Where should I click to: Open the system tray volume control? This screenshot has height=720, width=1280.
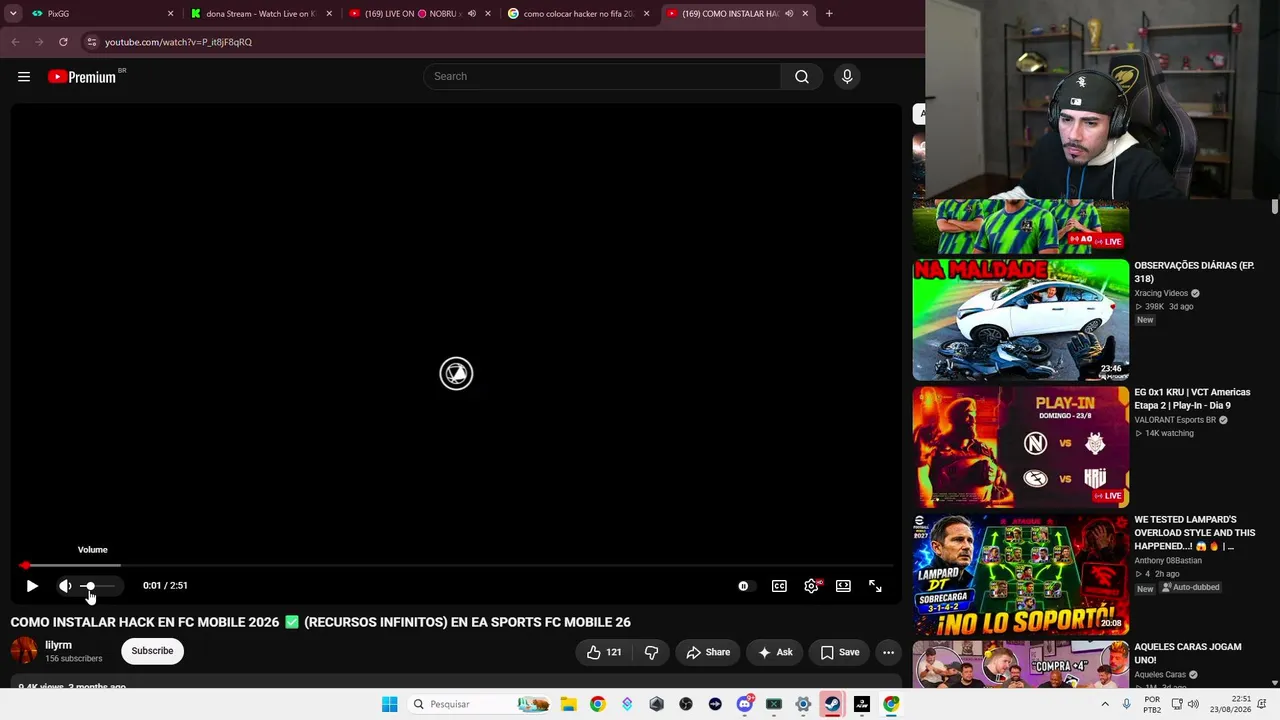[x=1193, y=704]
